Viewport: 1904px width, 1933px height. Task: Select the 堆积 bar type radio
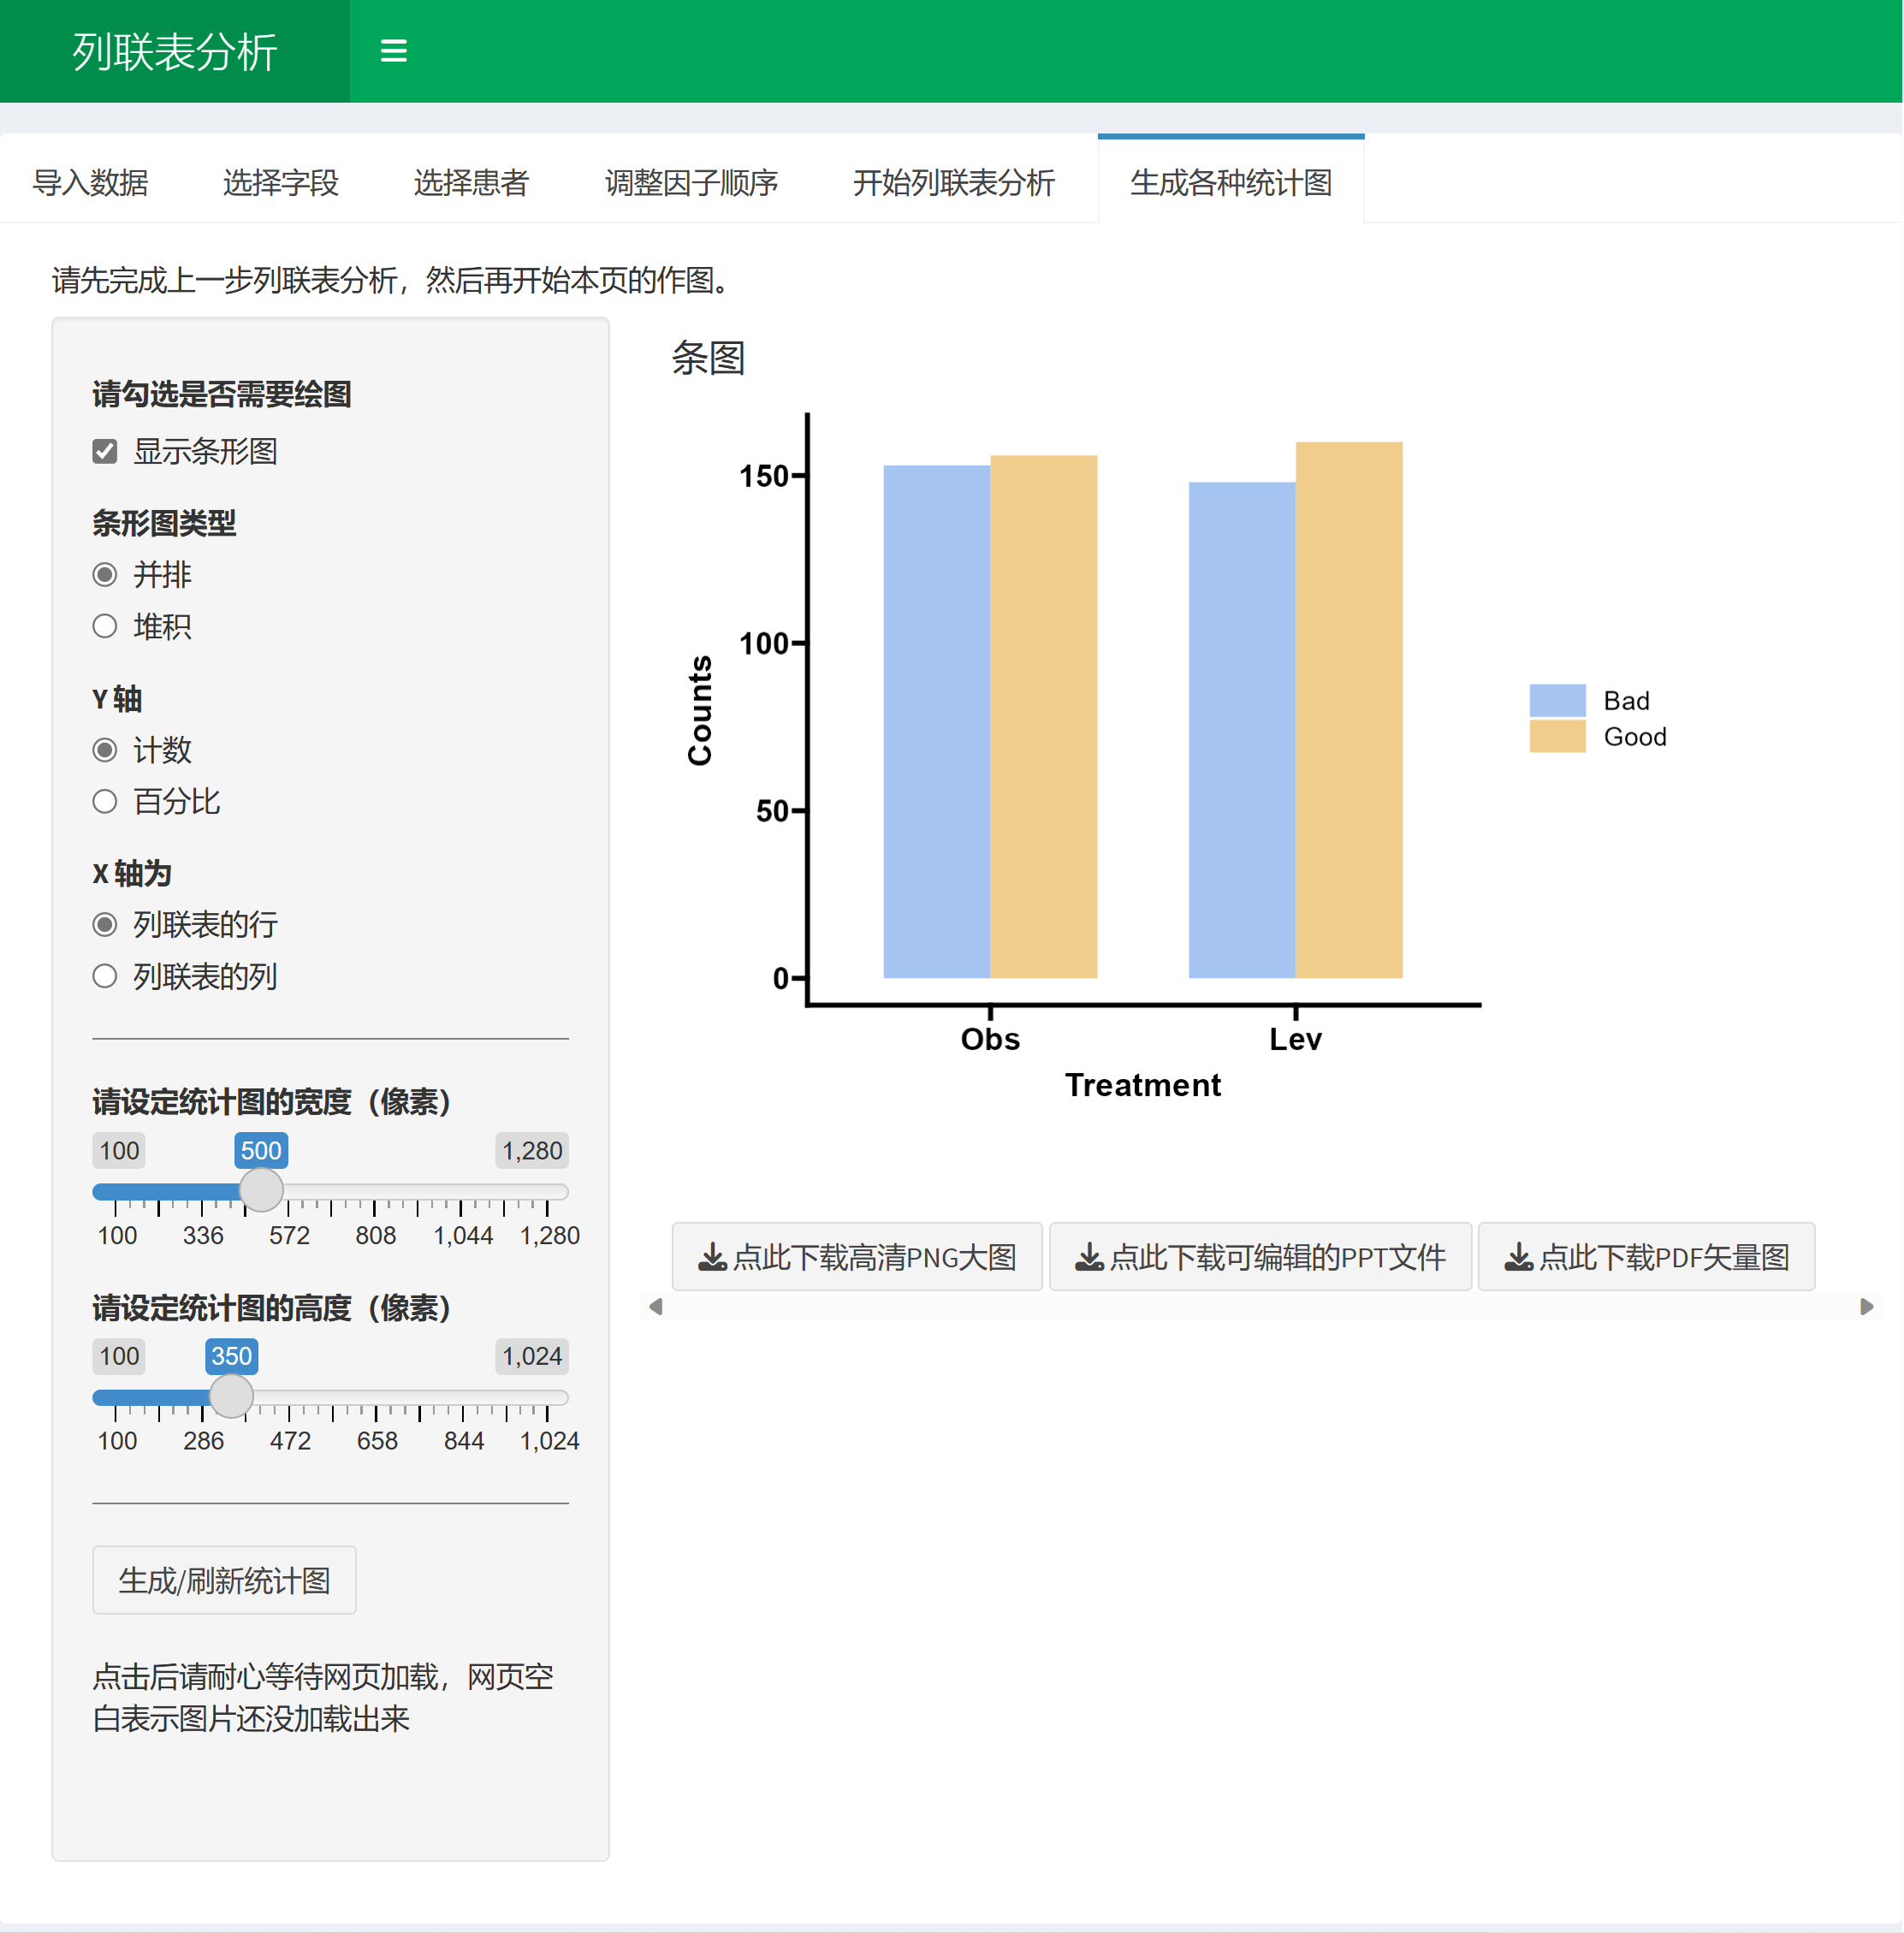tap(105, 627)
